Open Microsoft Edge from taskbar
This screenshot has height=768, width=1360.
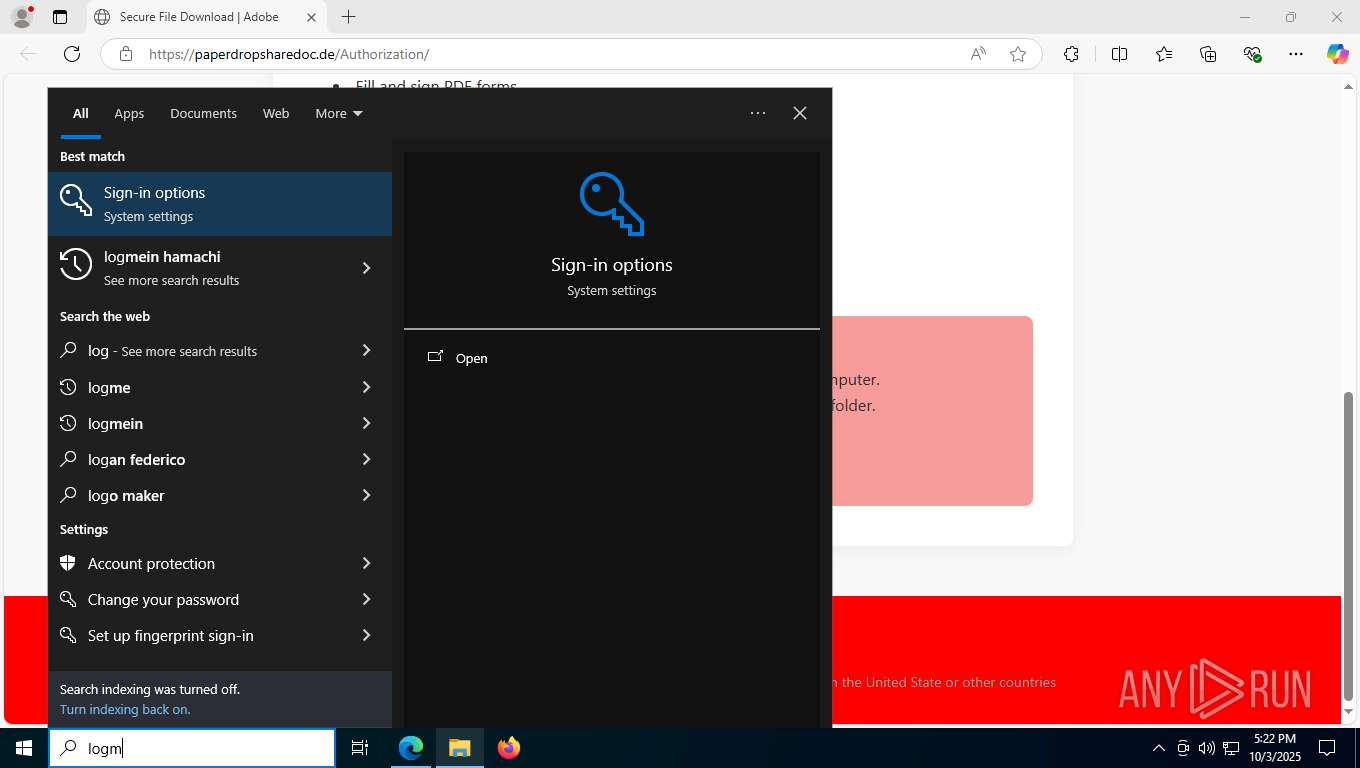411,748
